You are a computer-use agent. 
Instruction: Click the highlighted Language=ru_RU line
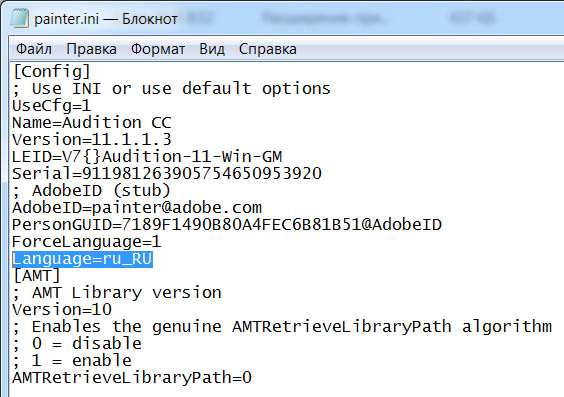(82, 259)
